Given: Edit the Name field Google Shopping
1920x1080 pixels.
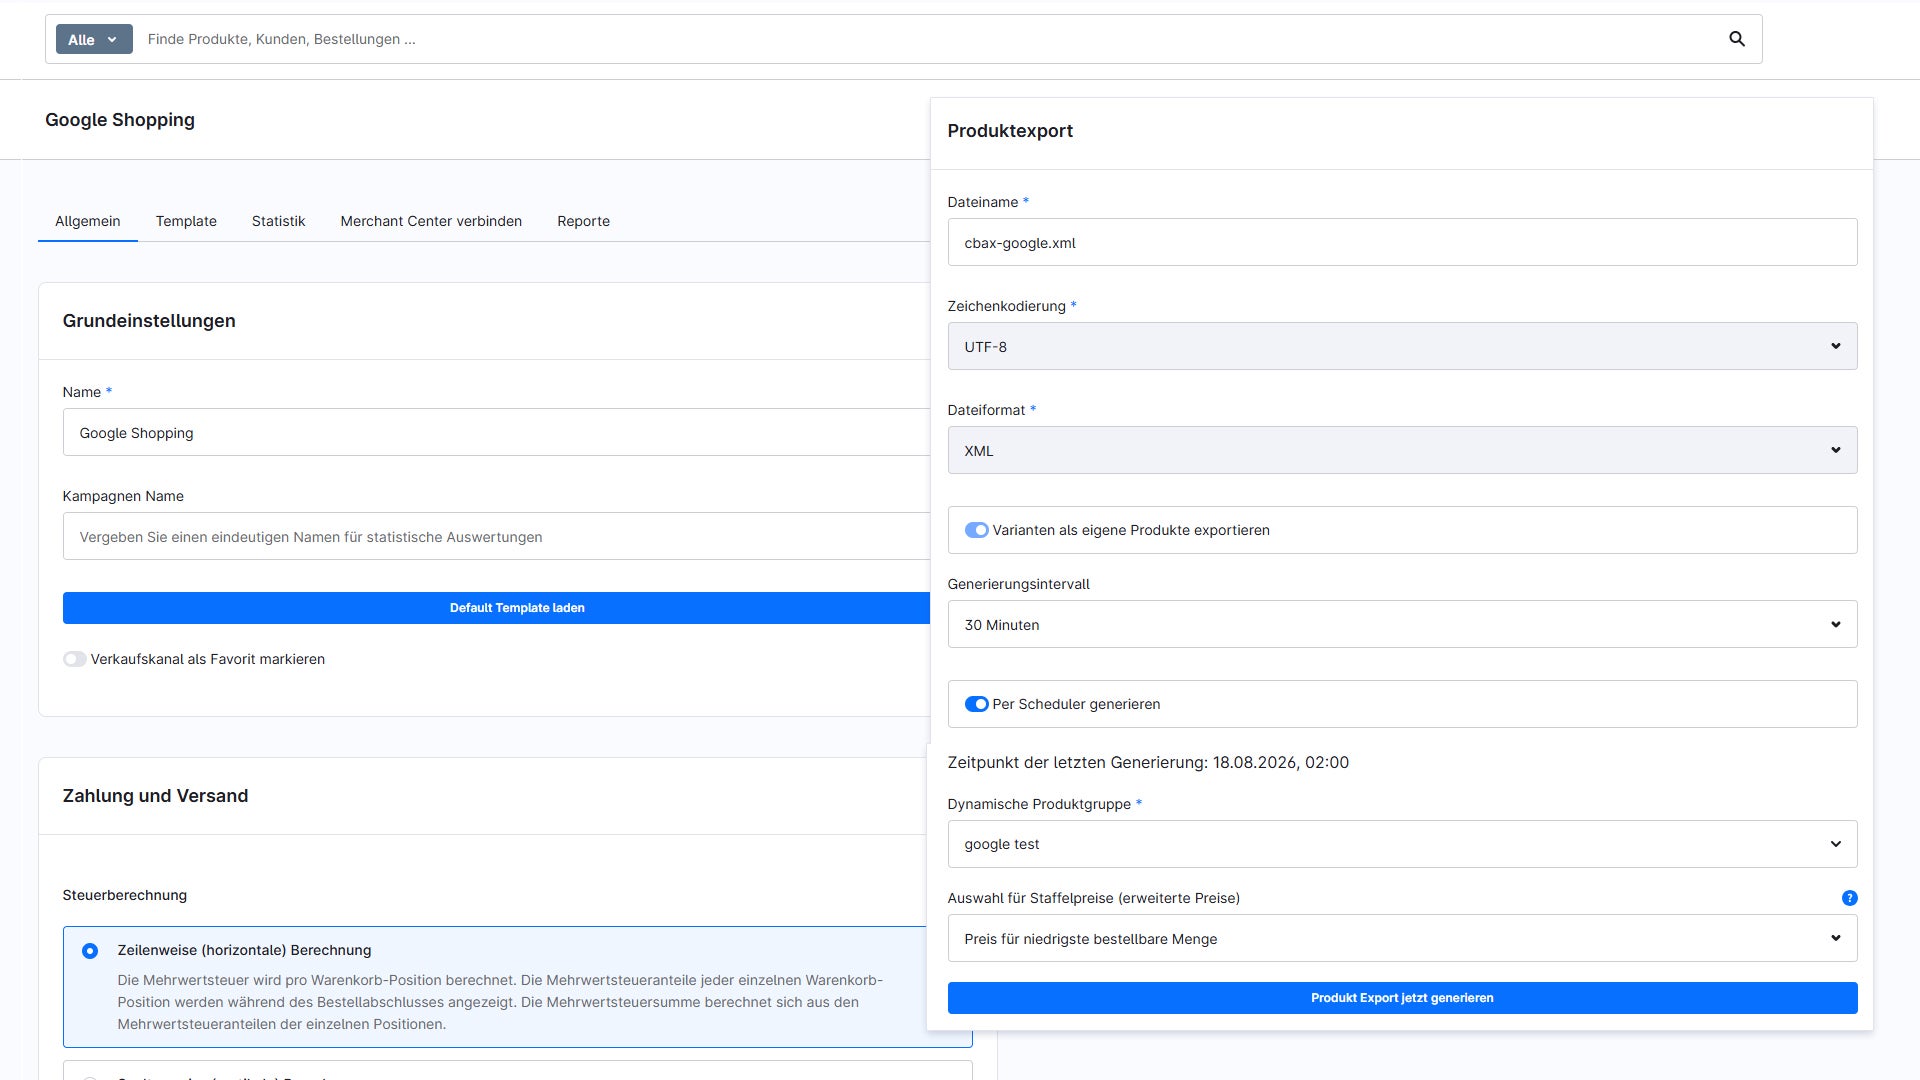Looking at the screenshot, I should 497,432.
